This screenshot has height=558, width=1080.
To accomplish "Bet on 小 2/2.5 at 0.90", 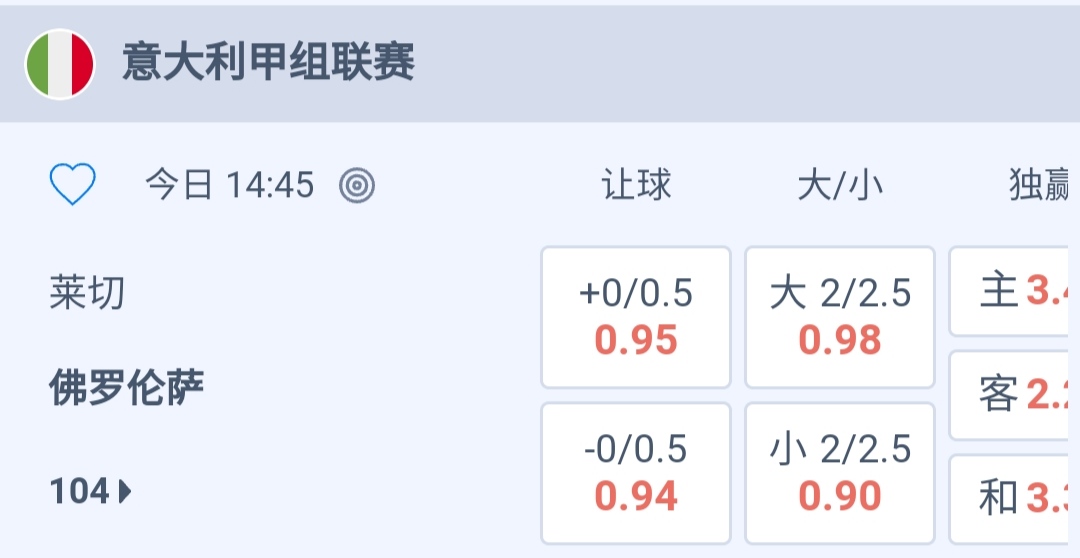I will click(840, 473).
